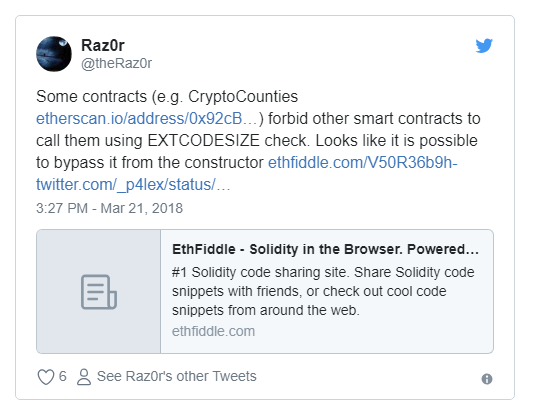The width and height of the screenshot is (544, 415).
Task: Select See Raz0r's other Tweets
Action: point(177,376)
